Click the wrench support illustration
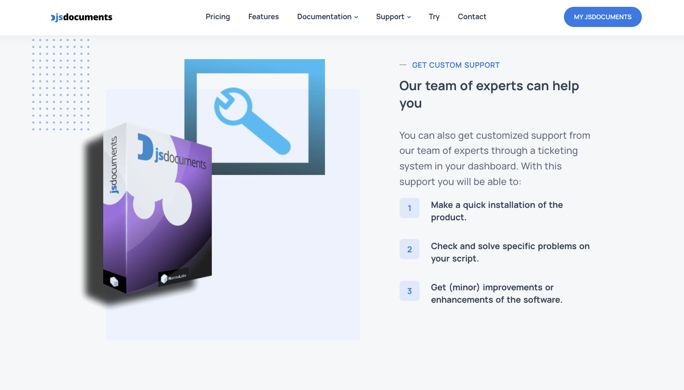The width and height of the screenshot is (684, 390). point(254,117)
